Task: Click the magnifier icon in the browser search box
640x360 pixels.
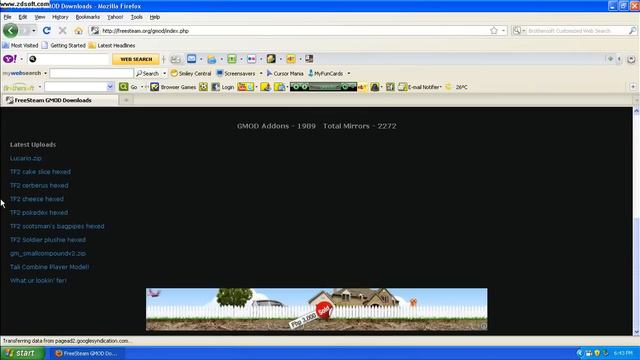Action: (632, 31)
